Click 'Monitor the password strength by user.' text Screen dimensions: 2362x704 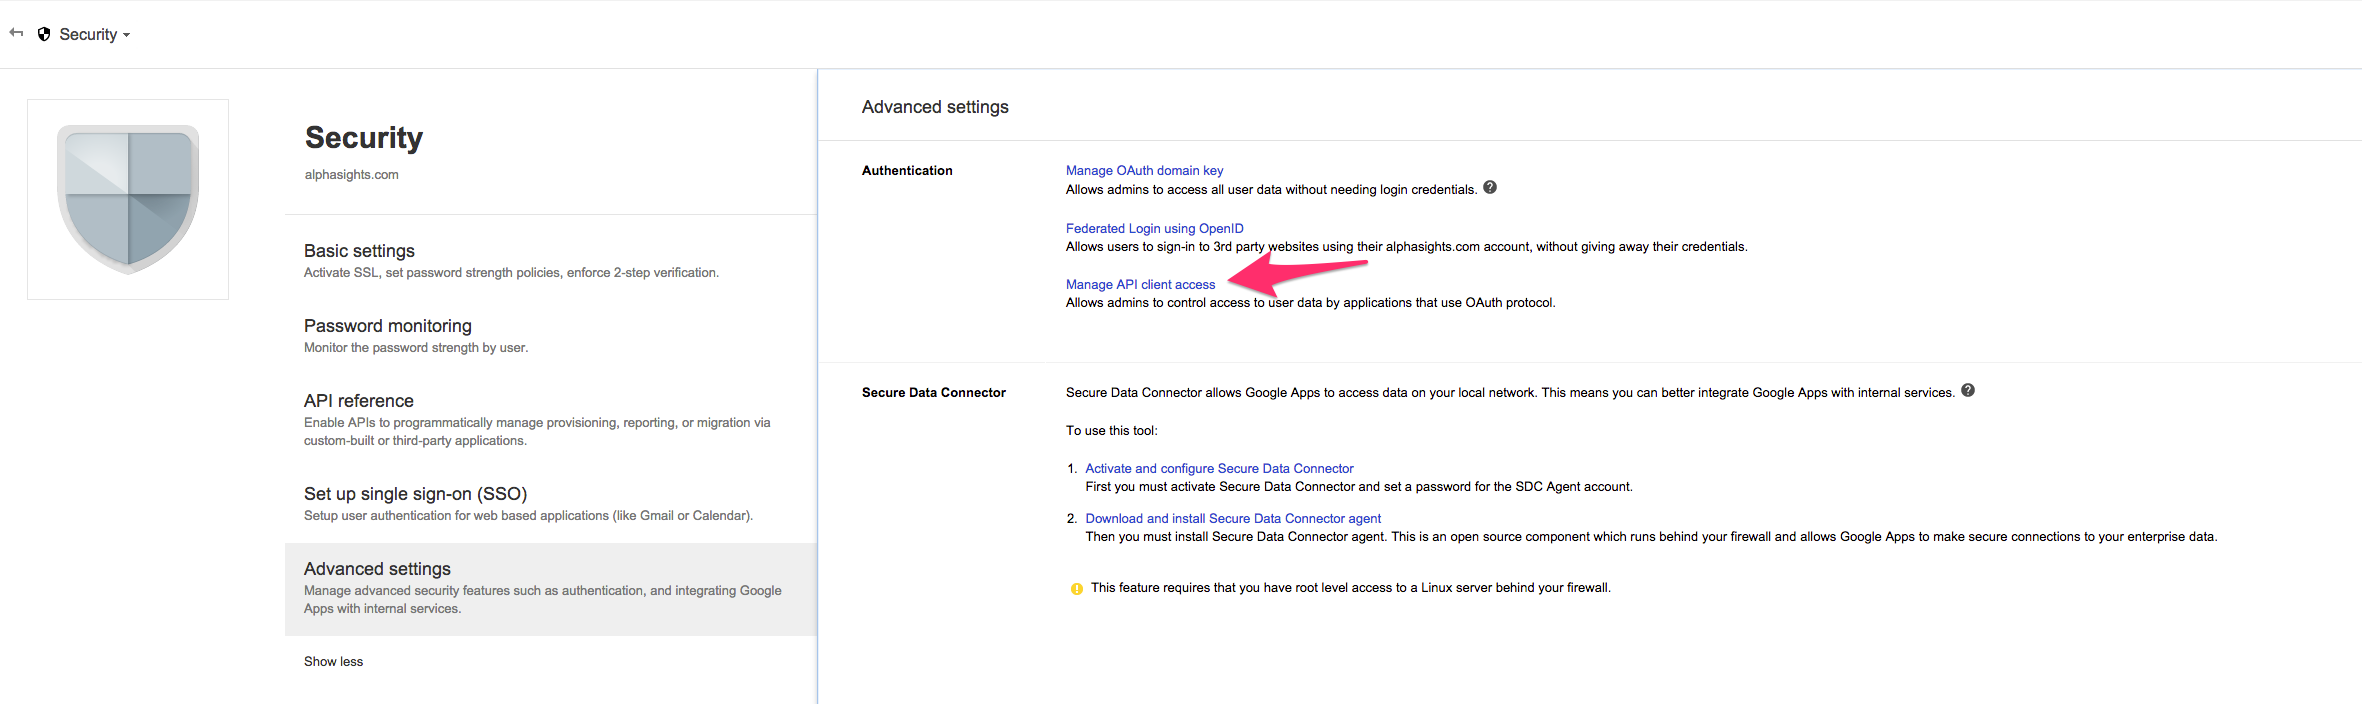click(x=416, y=348)
